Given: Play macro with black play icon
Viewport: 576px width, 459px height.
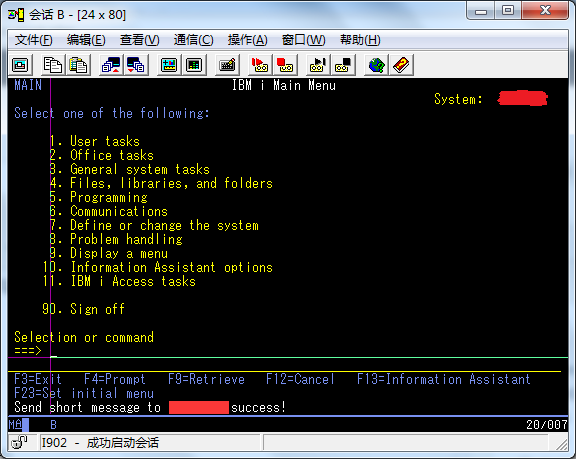Looking at the screenshot, I should click(x=318, y=65).
